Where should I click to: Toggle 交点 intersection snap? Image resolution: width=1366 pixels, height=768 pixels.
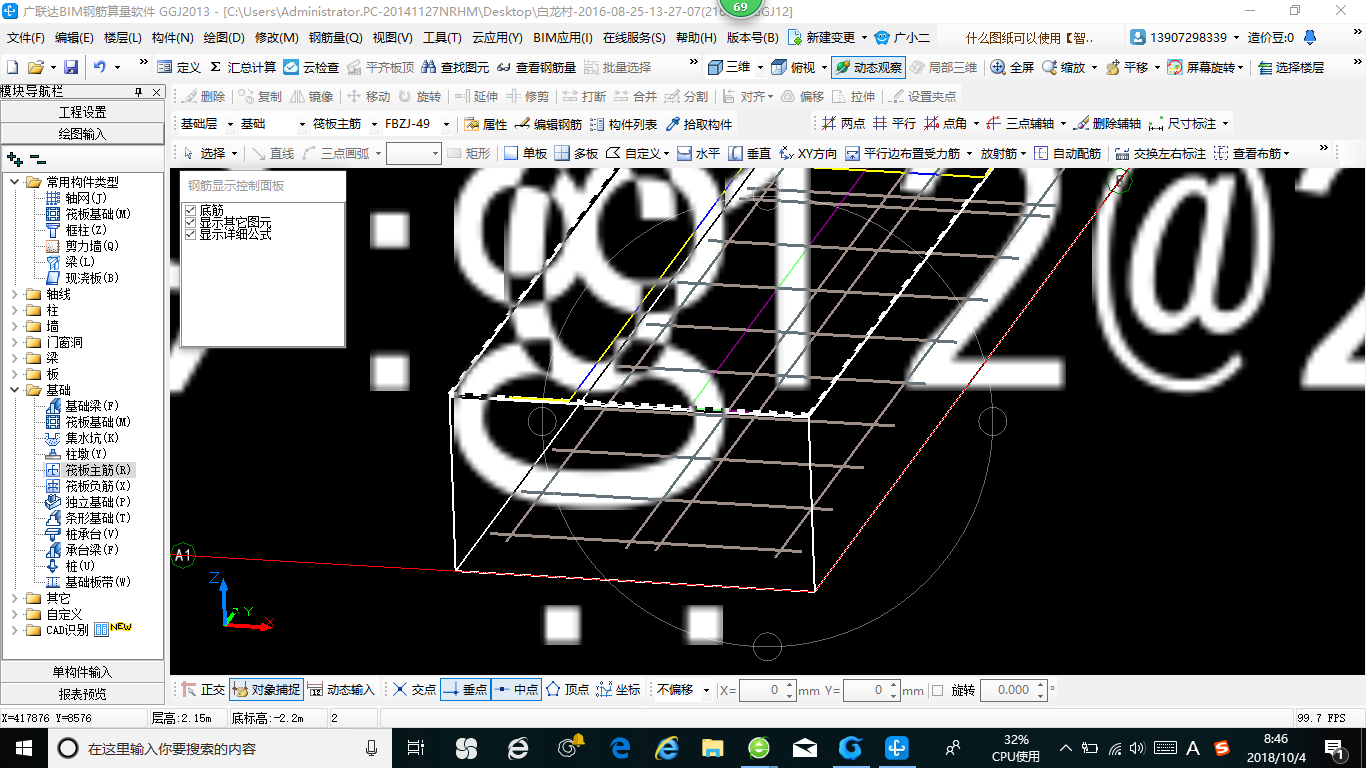[414, 689]
